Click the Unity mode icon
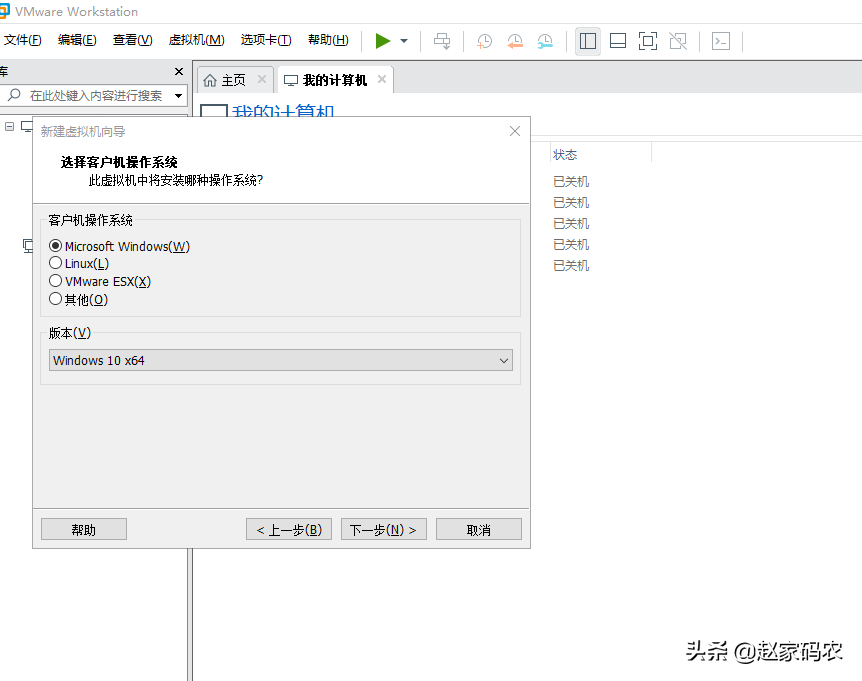Viewport: 862px width, 681px height. [678, 41]
